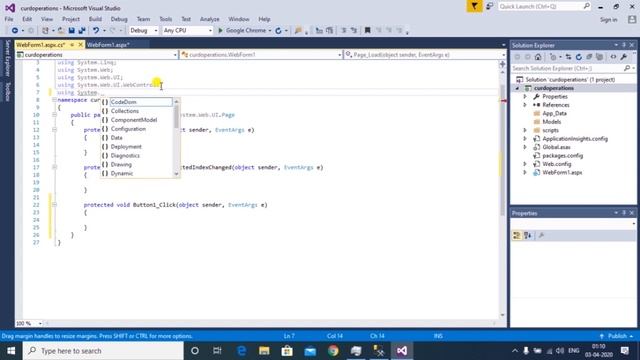
Task: Open the Window menu
Action: tap(239, 19)
